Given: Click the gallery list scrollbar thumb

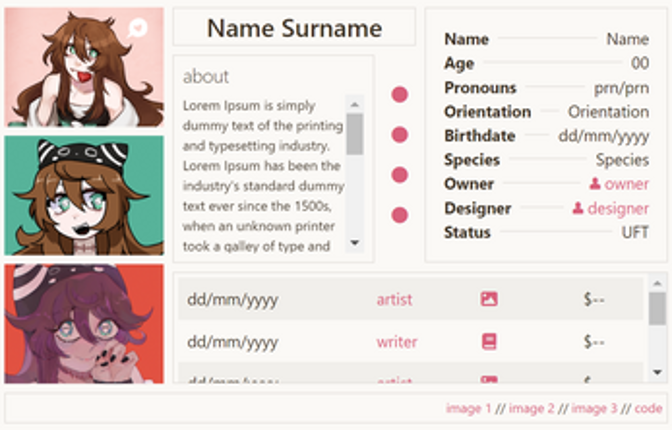Looking at the screenshot, I should tap(657, 309).
